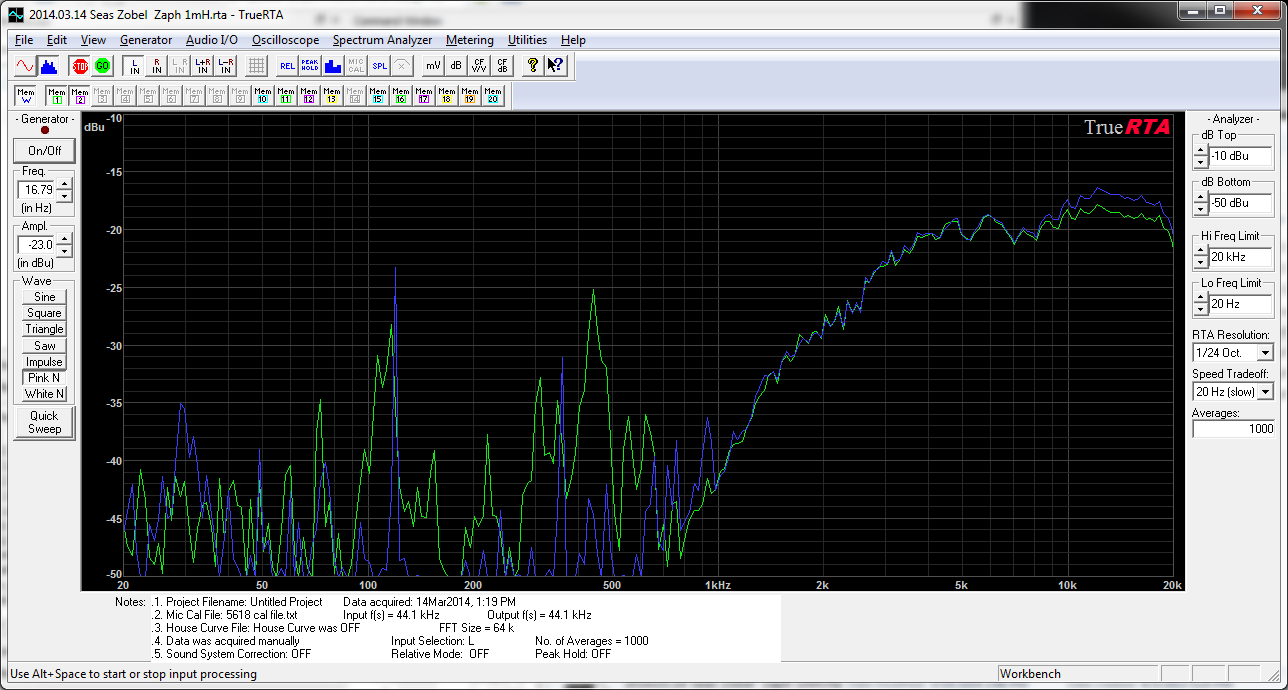Switch units with the dB icon
Viewport: 1288px width, 690px height.
[x=456, y=66]
